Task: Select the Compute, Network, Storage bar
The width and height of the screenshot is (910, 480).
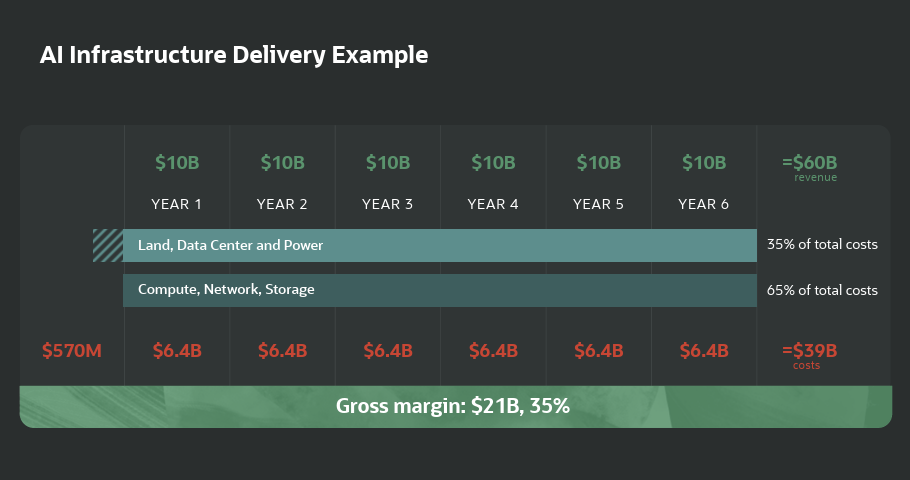Action: (x=440, y=290)
